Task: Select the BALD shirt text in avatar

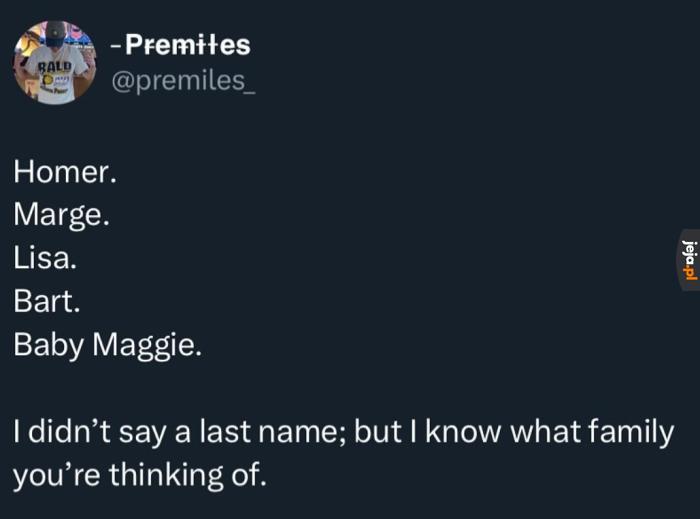Action: click(x=54, y=67)
